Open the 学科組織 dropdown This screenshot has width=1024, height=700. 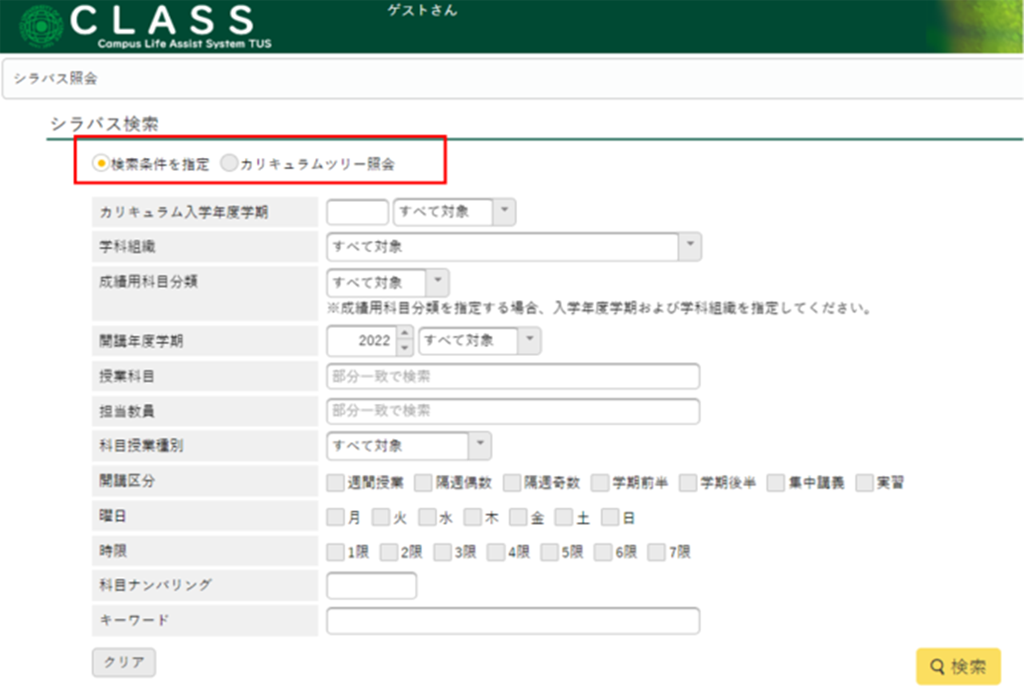coord(514,247)
